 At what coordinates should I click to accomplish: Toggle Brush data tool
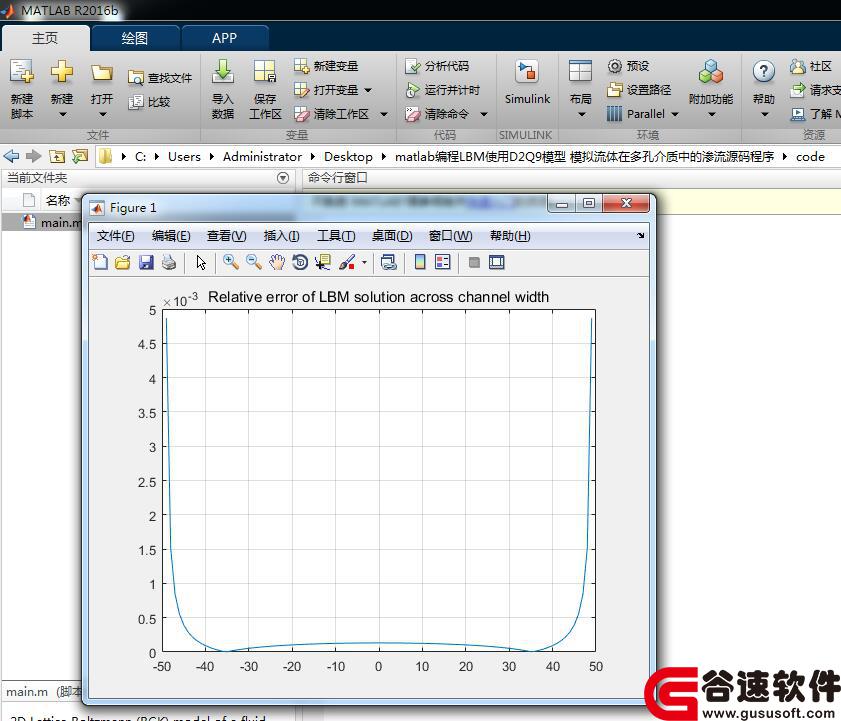[347, 262]
